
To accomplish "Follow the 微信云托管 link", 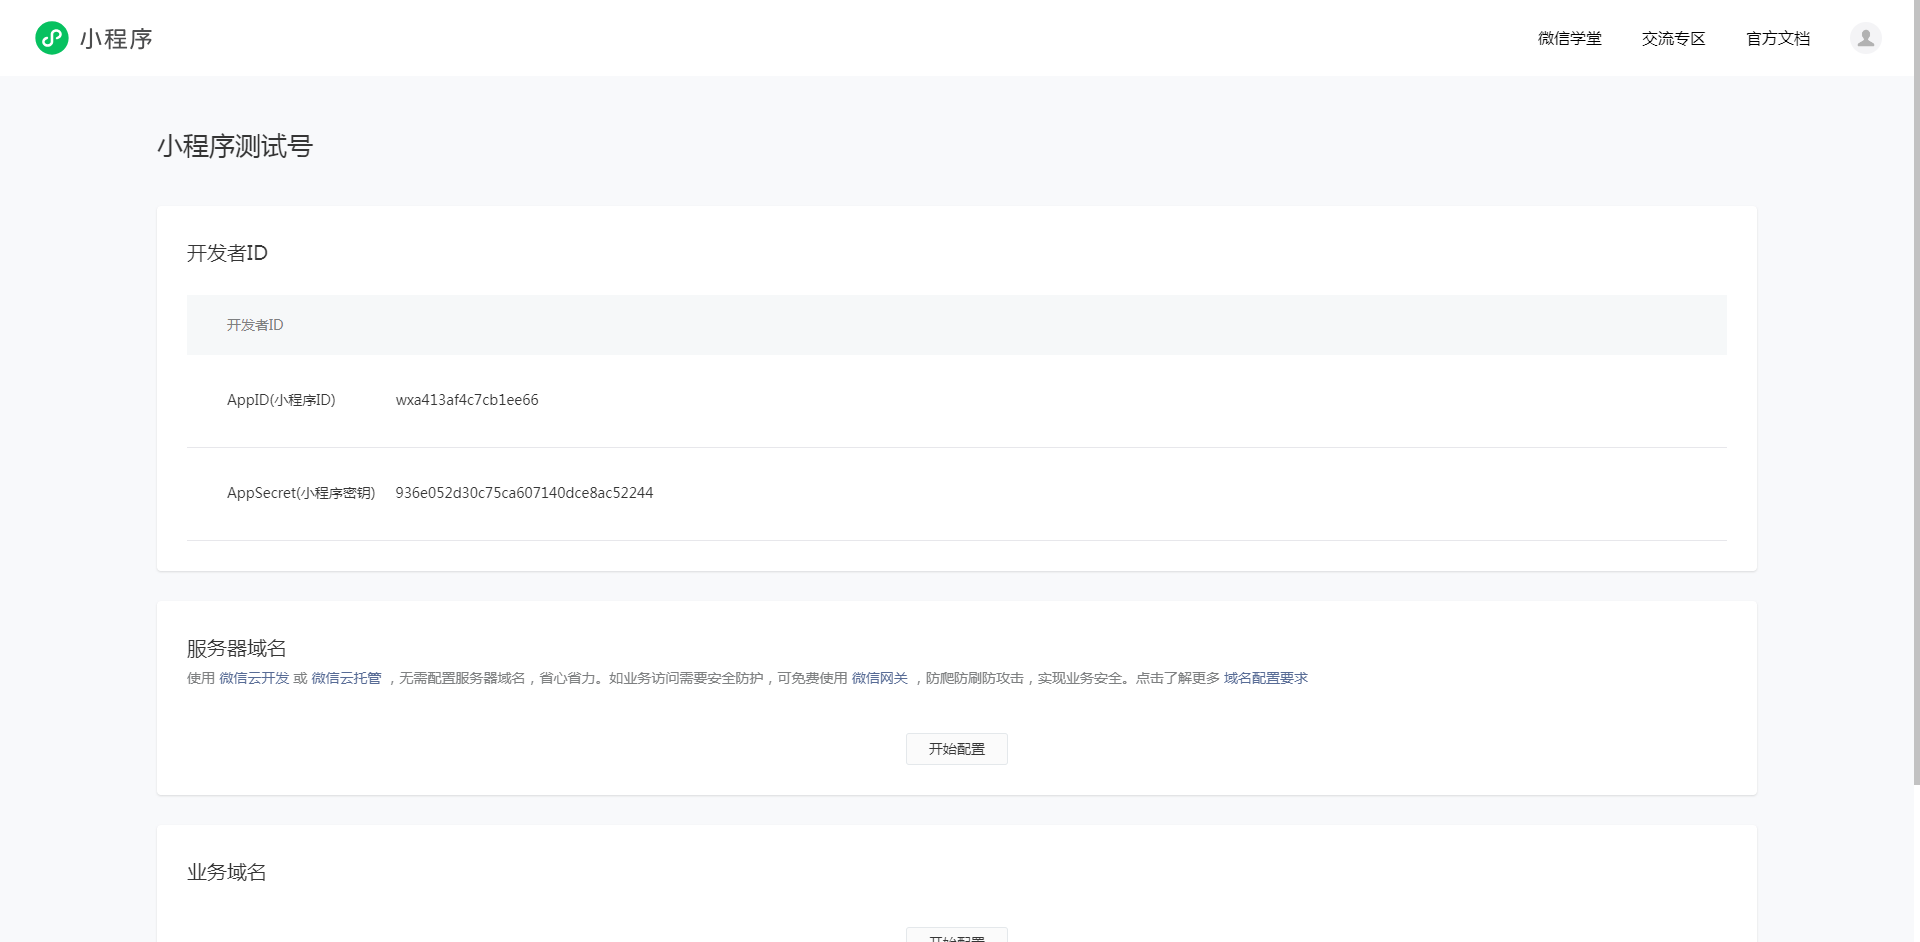I will click(346, 678).
